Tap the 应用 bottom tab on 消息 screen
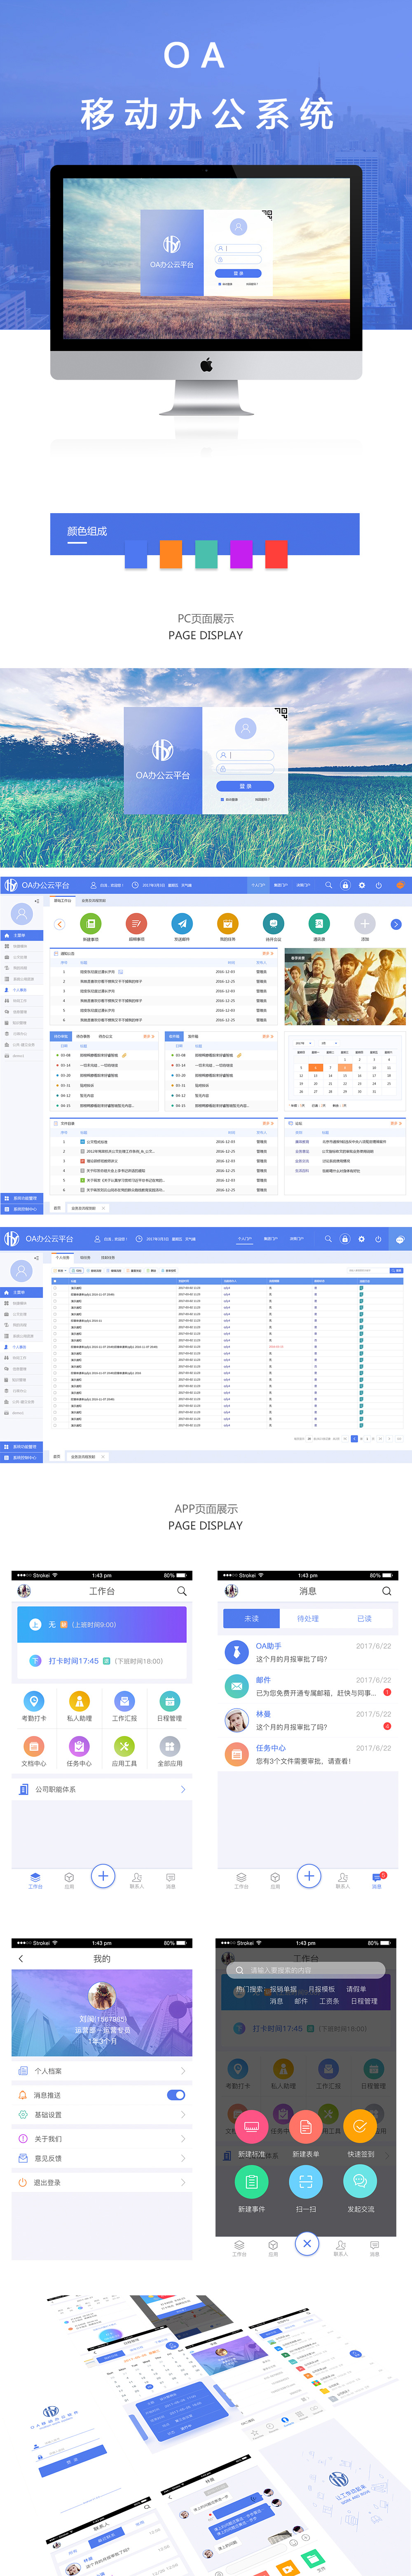The image size is (412, 2576). [x=275, y=1881]
